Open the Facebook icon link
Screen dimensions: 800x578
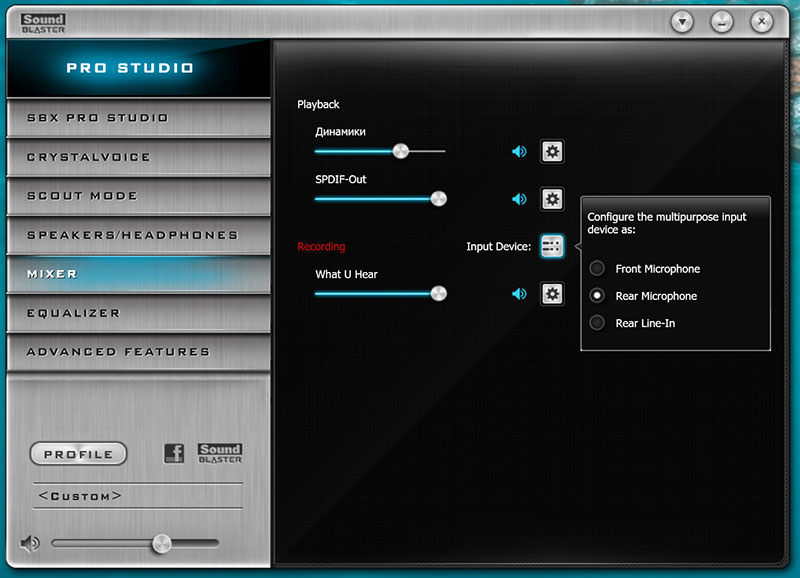pos(174,453)
